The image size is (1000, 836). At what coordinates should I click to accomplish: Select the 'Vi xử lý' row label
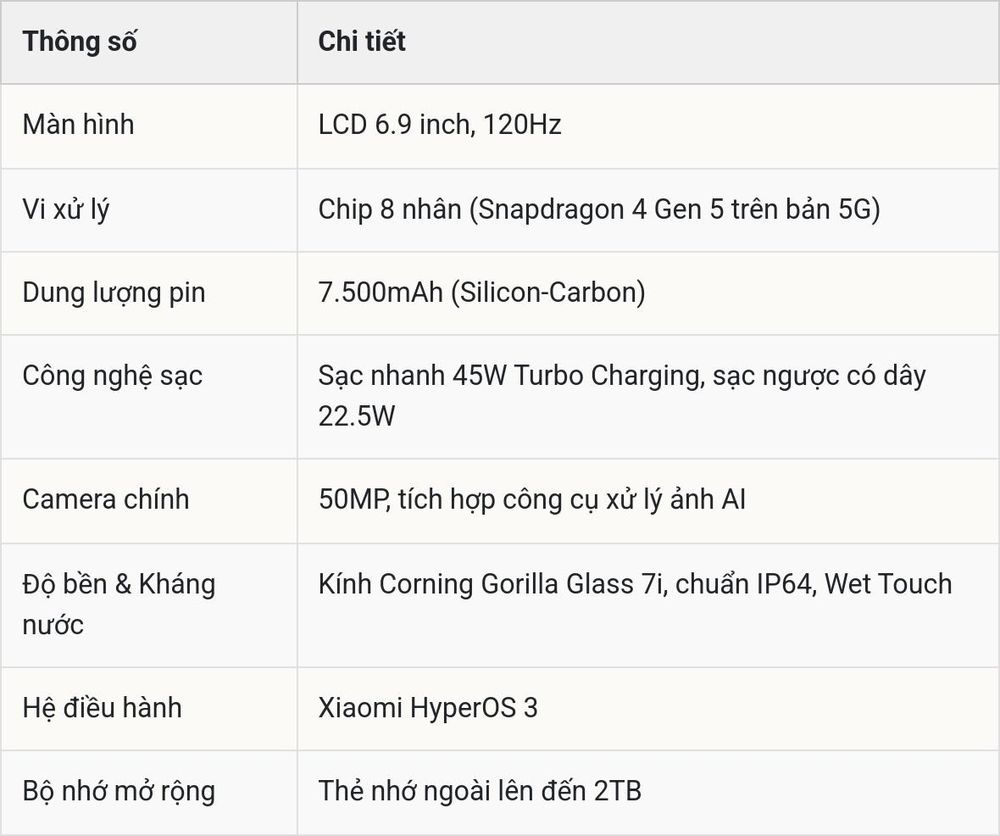pos(66,210)
